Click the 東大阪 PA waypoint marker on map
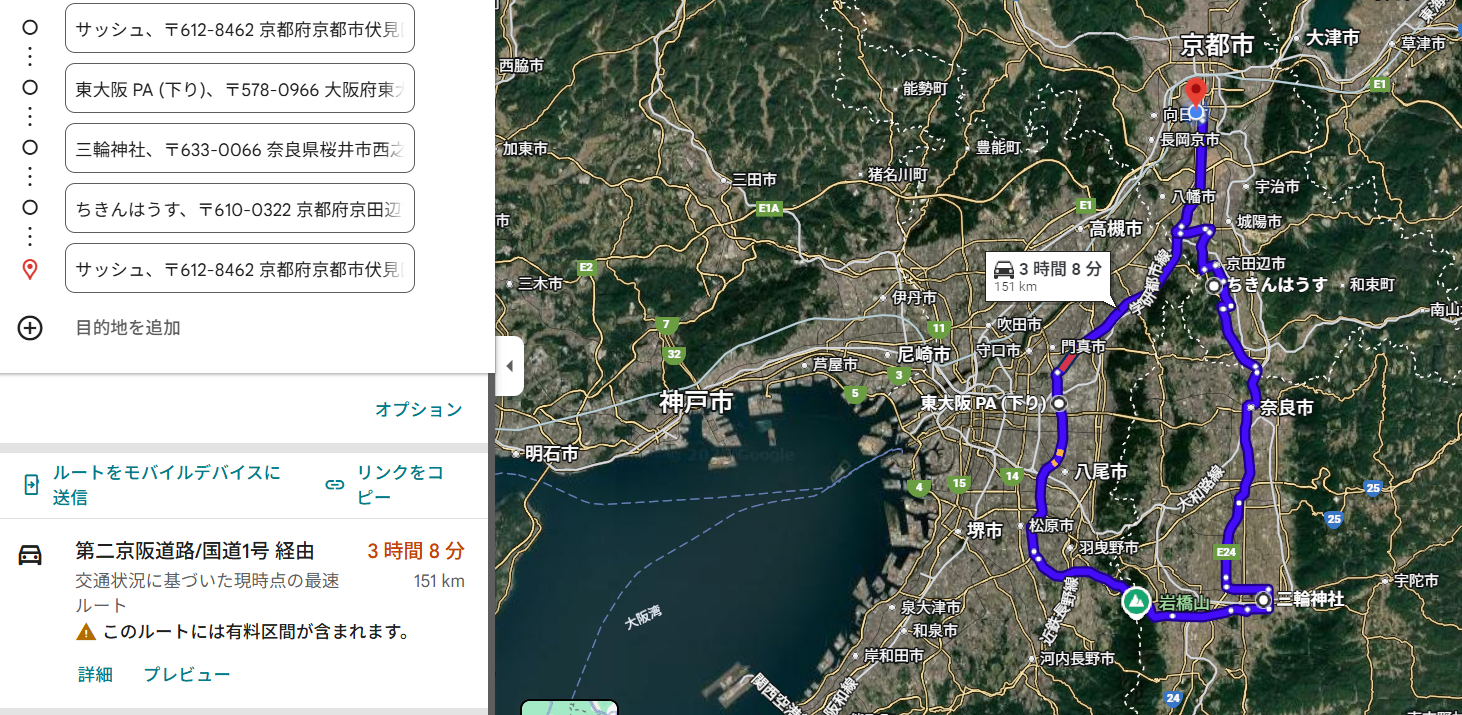Screen dimensions: 1462x715 pos(1059,403)
